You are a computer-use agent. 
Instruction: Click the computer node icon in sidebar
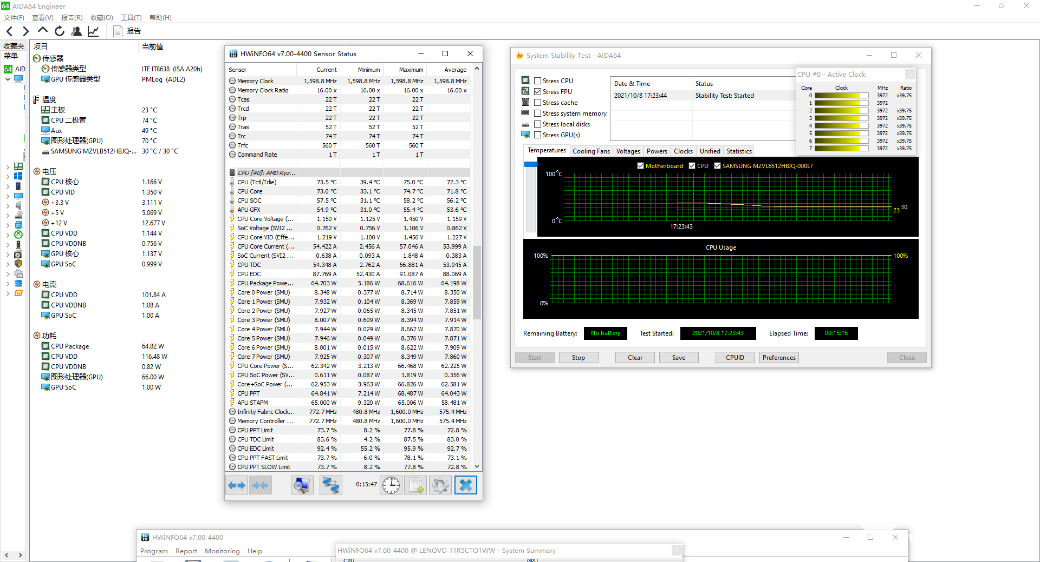[19, 79]
